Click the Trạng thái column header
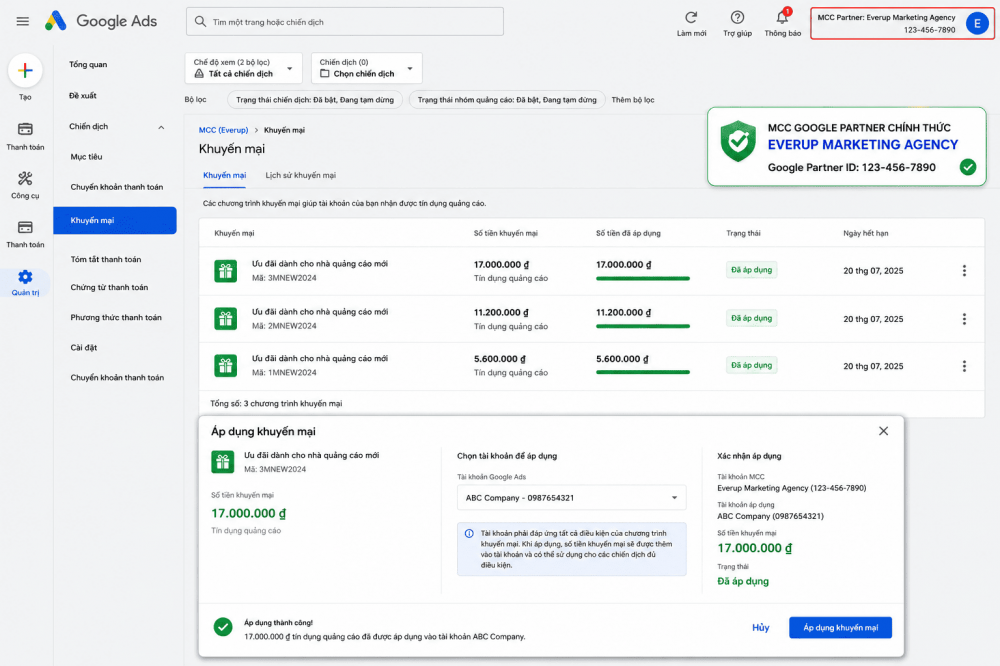The image size is (1000, 666). click(x=743, y=233)
